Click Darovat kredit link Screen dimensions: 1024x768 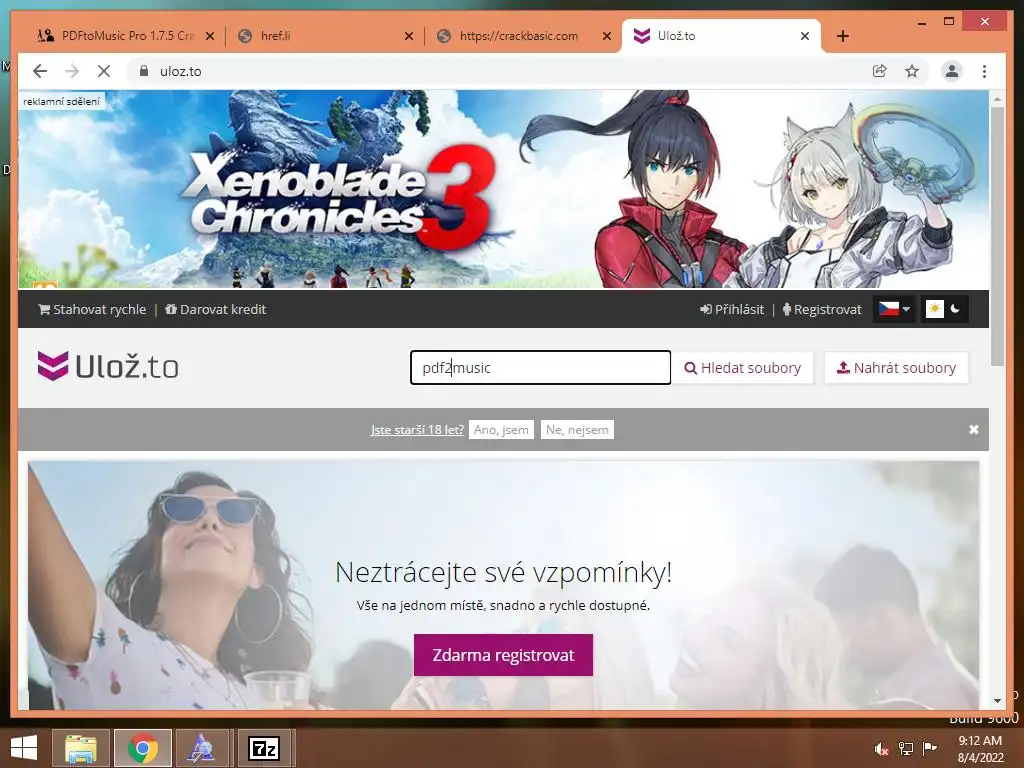[x=216, y=310]
